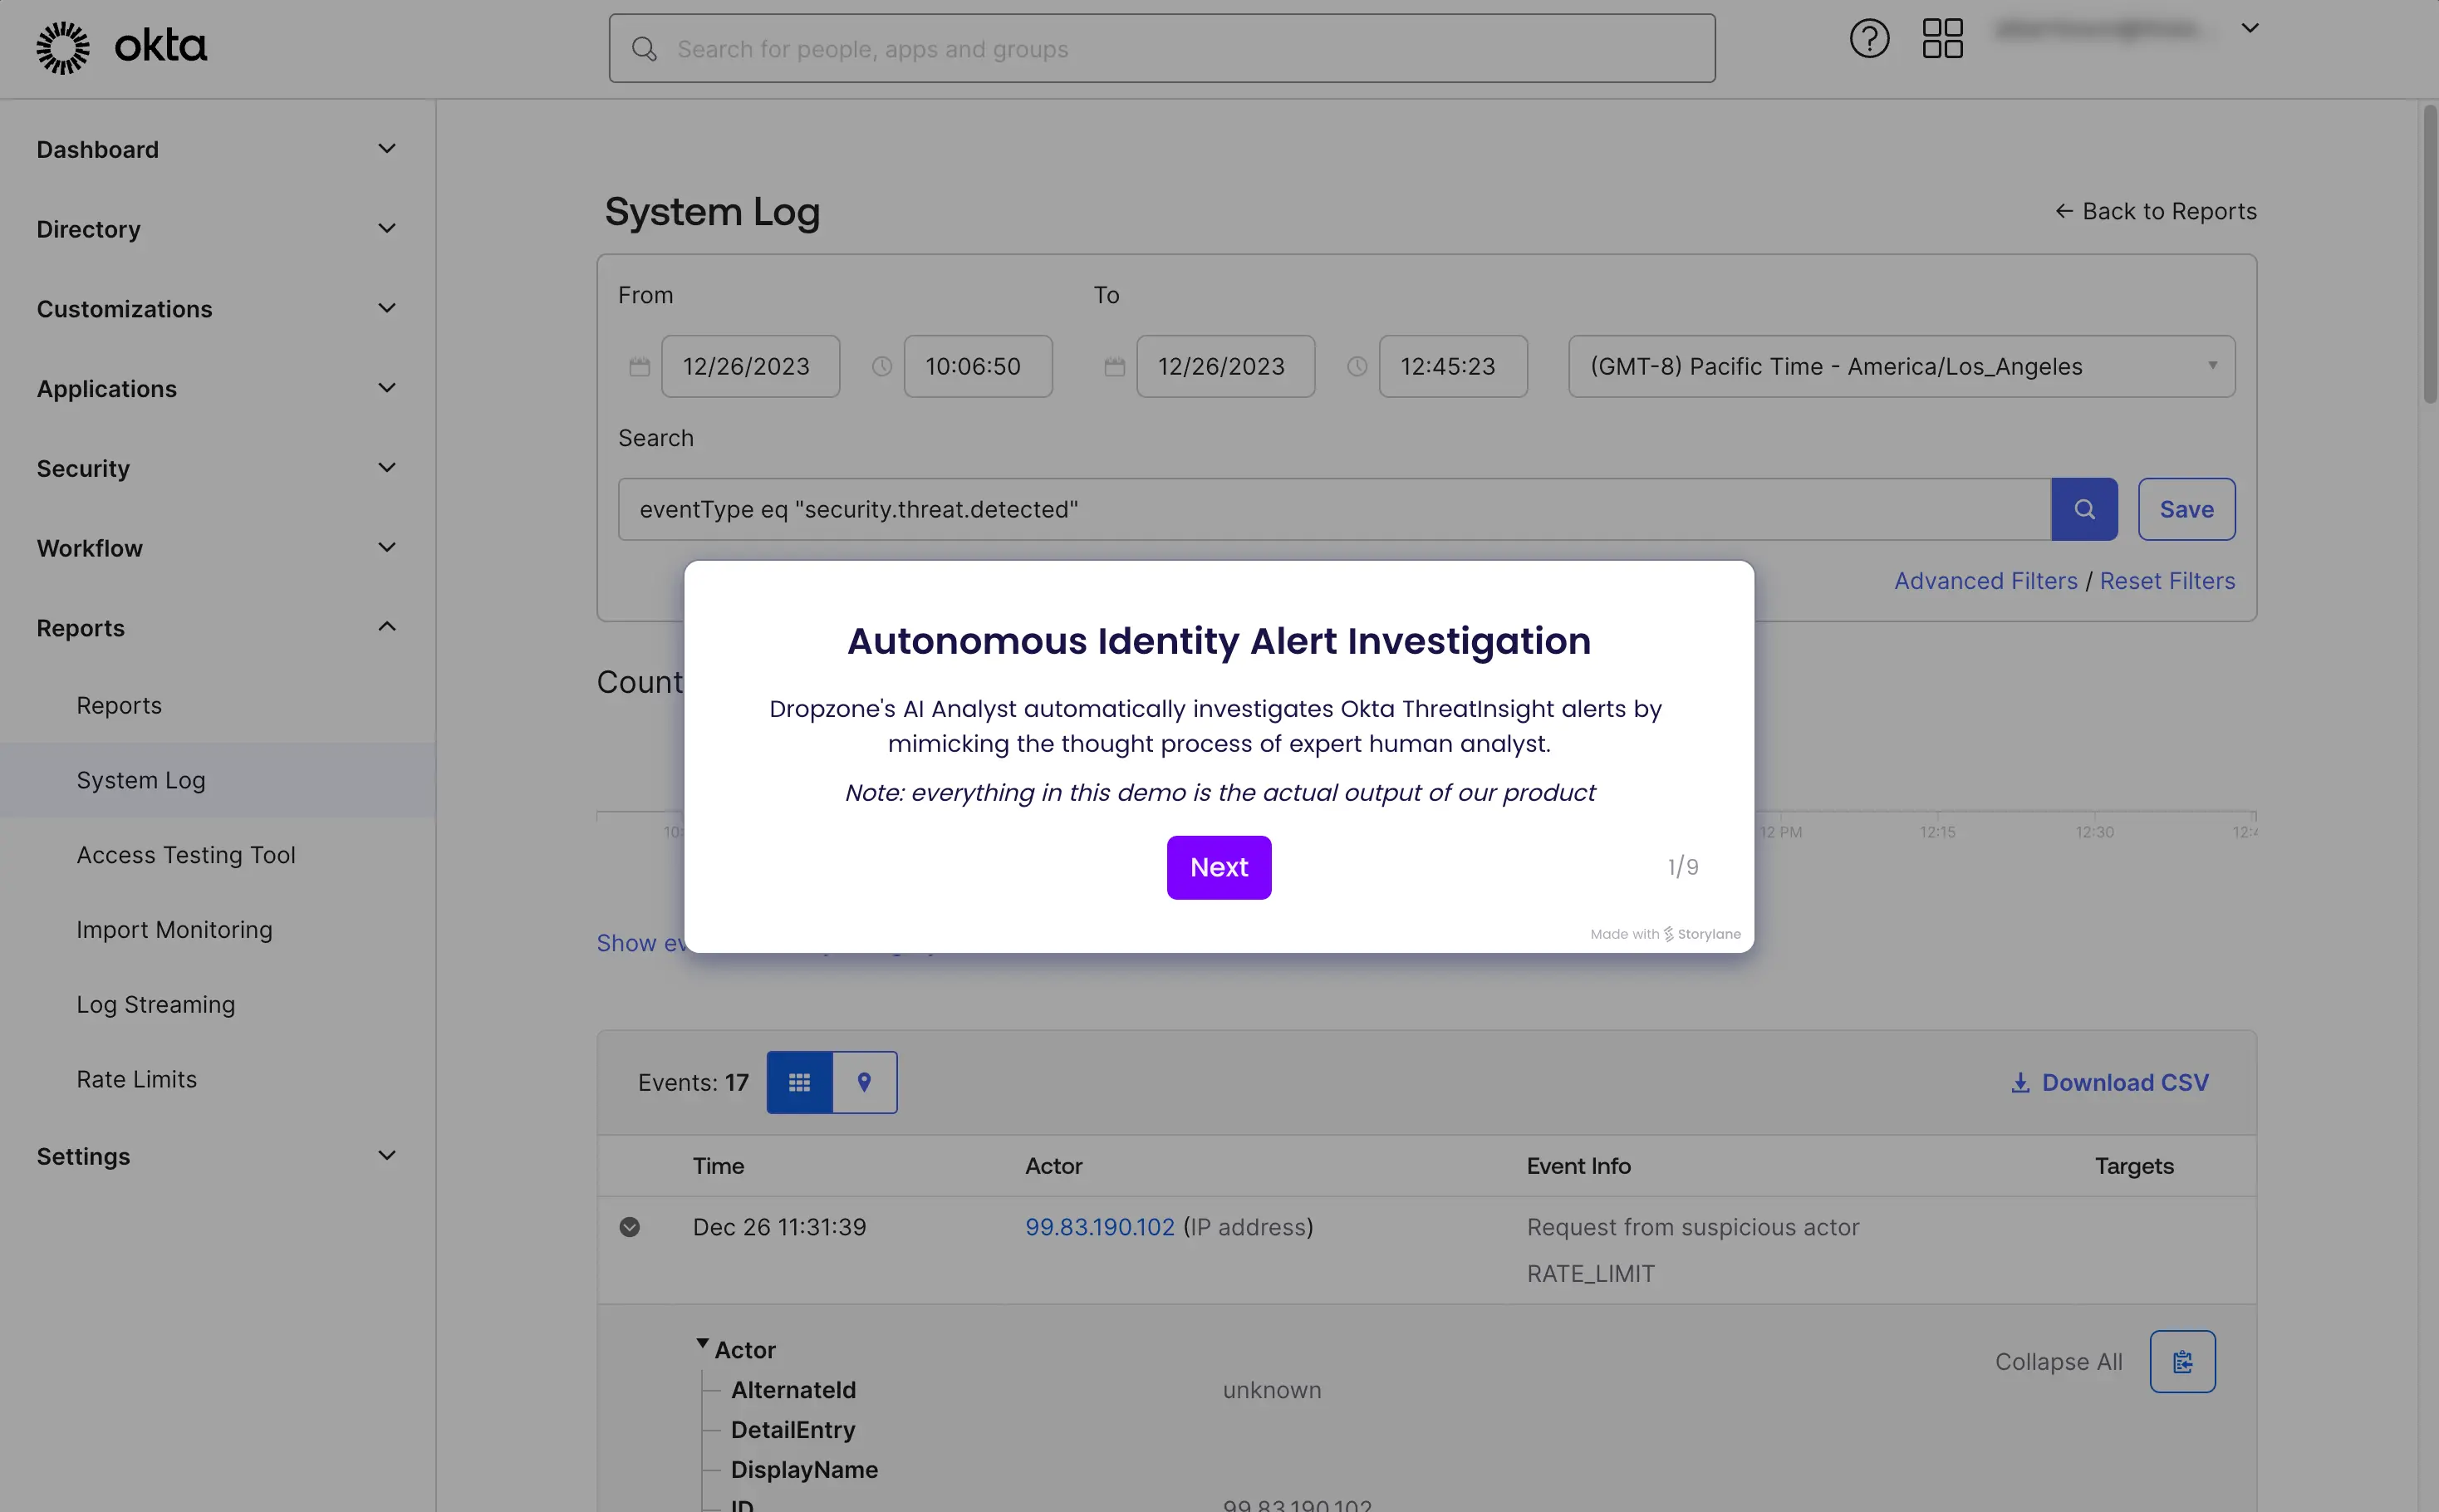Click the Actor column header
The width and height of the screenshot is (2439, 1512).
coord(1053,1166)
